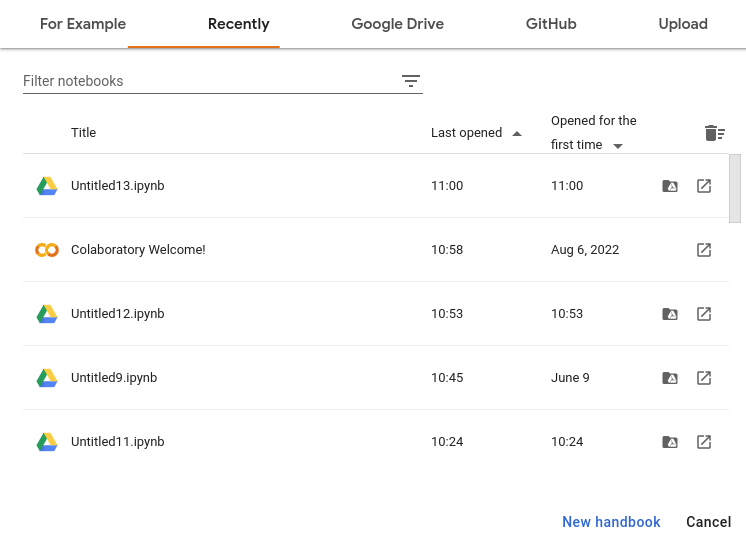The height and width of the screenshot is (547, 746).
Task: Open Untitled12.ipynb in new tab icon
Action: (704, 314)
